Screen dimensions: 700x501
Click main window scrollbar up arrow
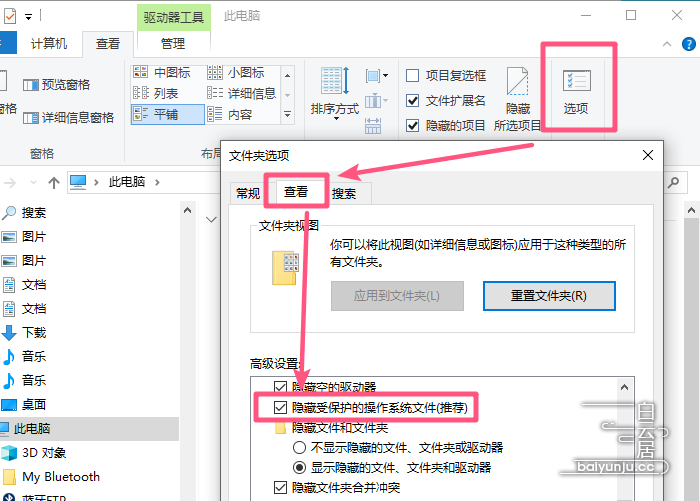pos(692,210)
